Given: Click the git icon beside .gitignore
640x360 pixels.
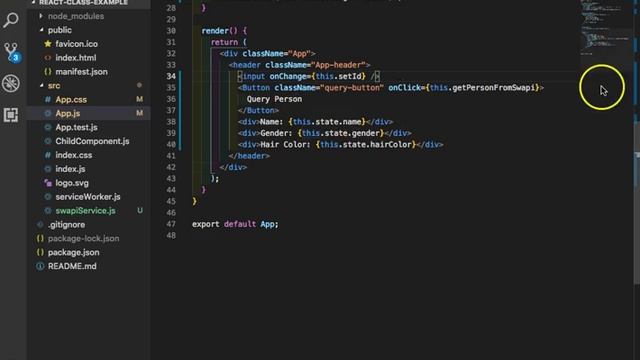Looking at the screenshot, I should coord(40,224).
